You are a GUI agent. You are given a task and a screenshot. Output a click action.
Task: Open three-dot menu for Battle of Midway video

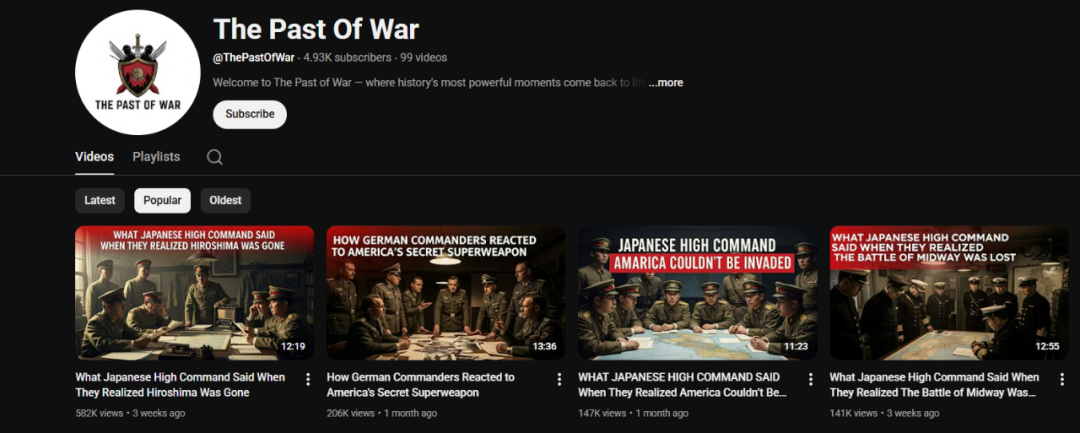(x=1062, y=379)
